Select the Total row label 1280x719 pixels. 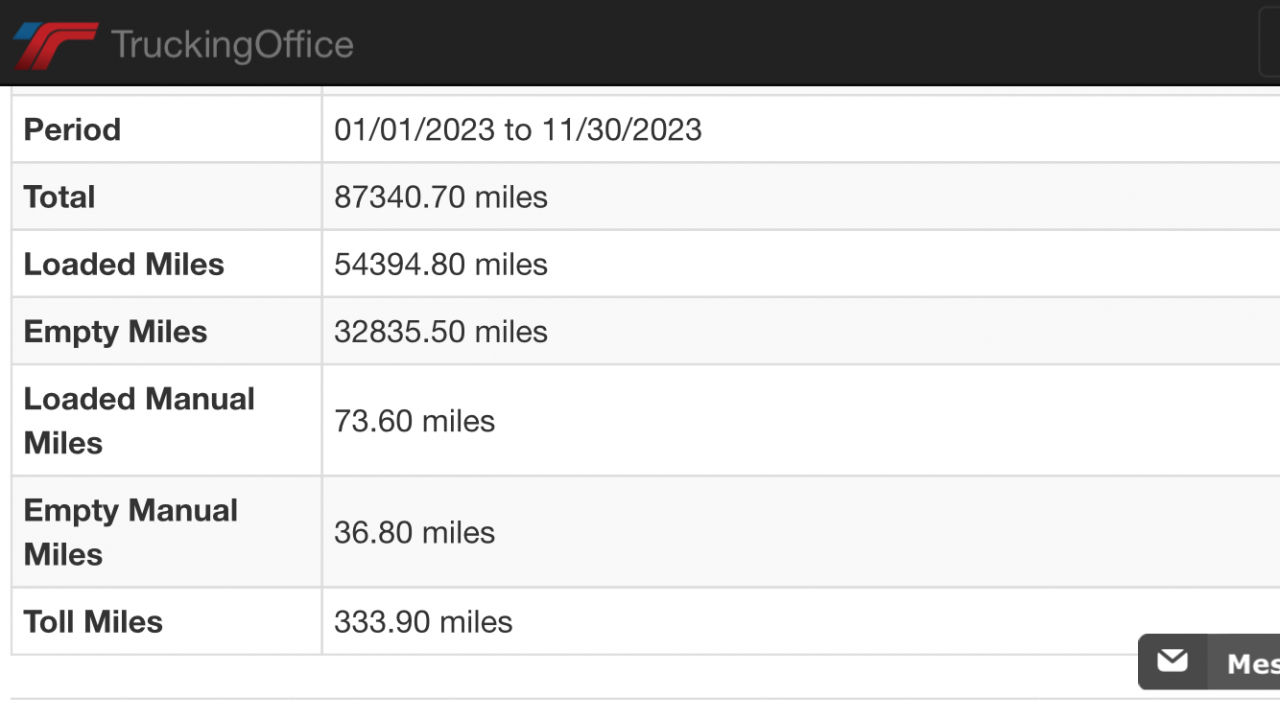pyautogui.click(x=59, y=197)
